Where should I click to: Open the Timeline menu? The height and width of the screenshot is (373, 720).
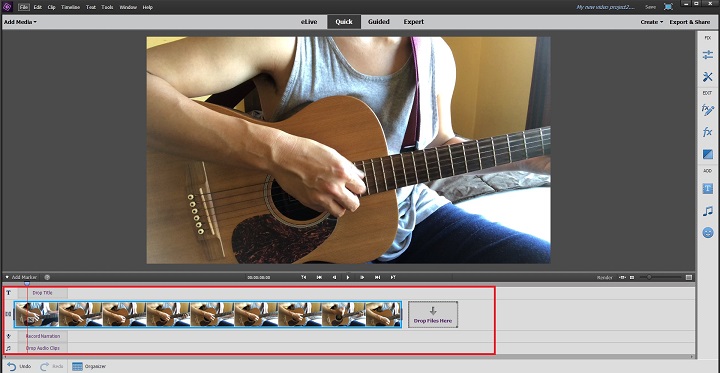(71, 7)
